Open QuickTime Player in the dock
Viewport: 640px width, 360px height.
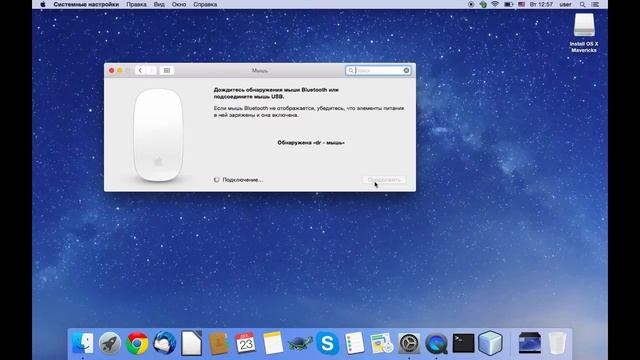pyautogui.click(x=436, y=343)
